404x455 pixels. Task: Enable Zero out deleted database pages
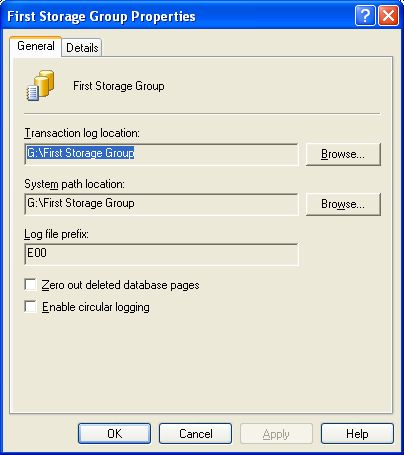coord(31,285)
